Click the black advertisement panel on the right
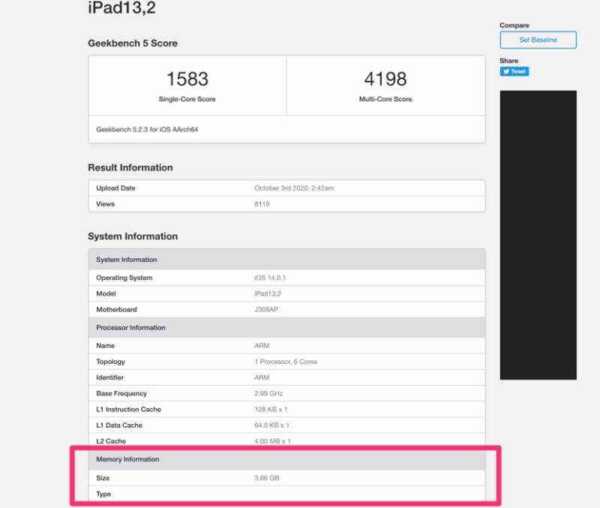This screenshot has width=600, height=508. [x=538, y=235]
